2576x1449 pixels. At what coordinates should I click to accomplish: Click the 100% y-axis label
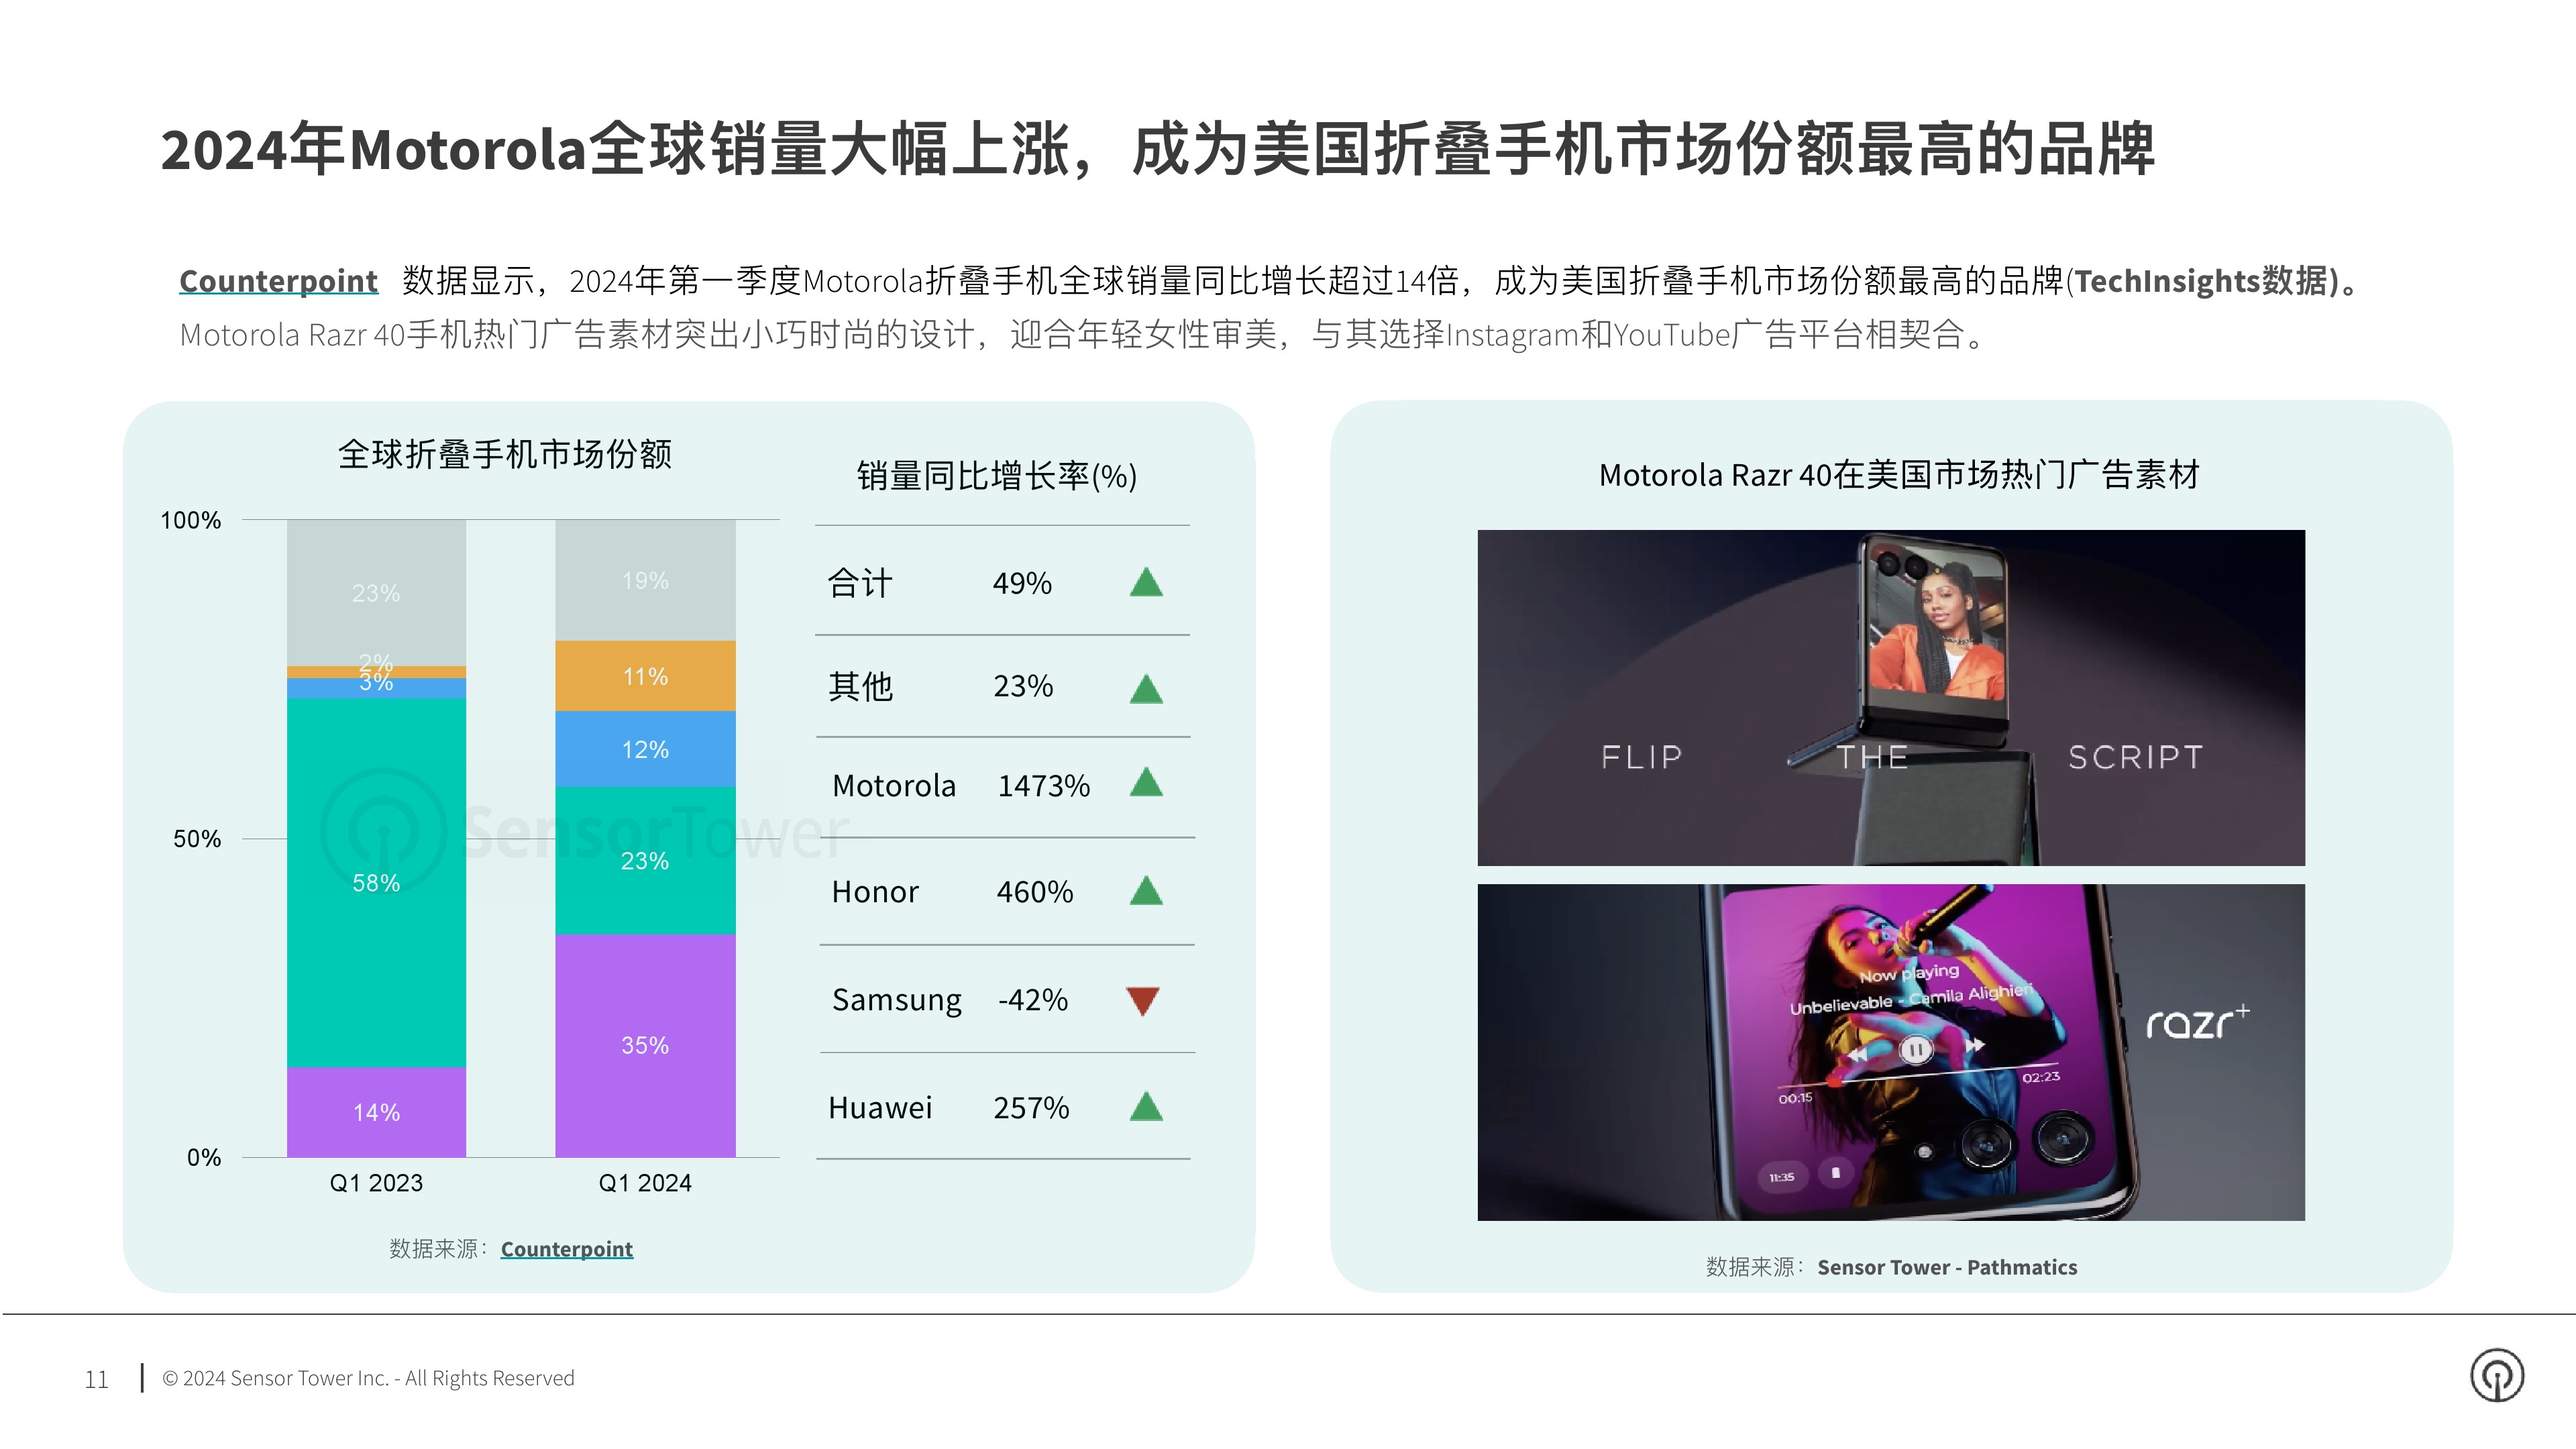pyautogui.click(x=191, y=520)
